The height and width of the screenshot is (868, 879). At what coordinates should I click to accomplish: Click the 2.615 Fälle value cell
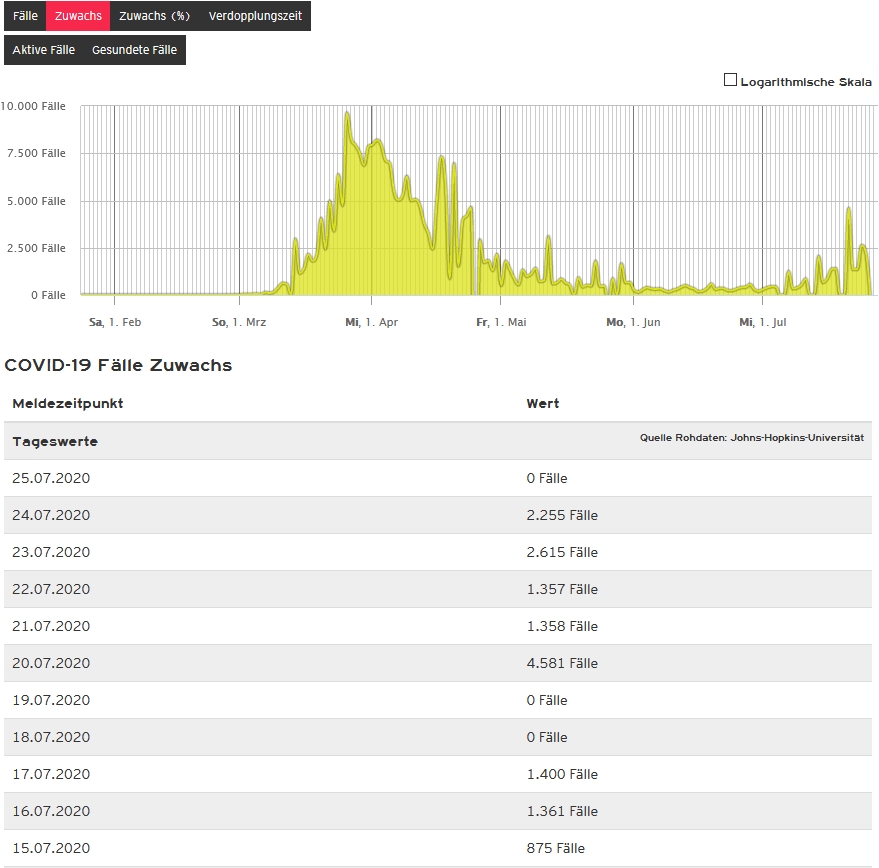[x=562, y=552]
